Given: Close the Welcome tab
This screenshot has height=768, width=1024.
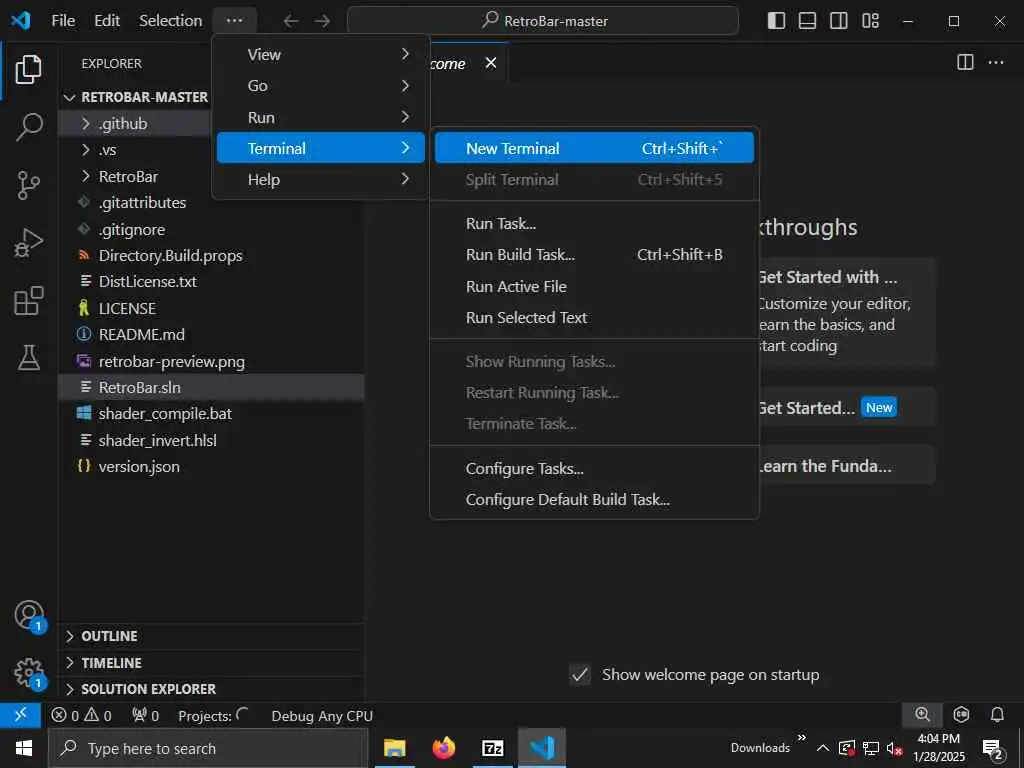Looking at the screenshot, I should 491,63.
